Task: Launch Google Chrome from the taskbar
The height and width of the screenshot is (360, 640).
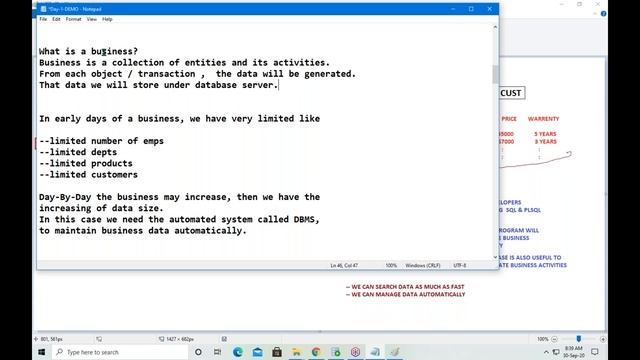Action: coord(316,352)
